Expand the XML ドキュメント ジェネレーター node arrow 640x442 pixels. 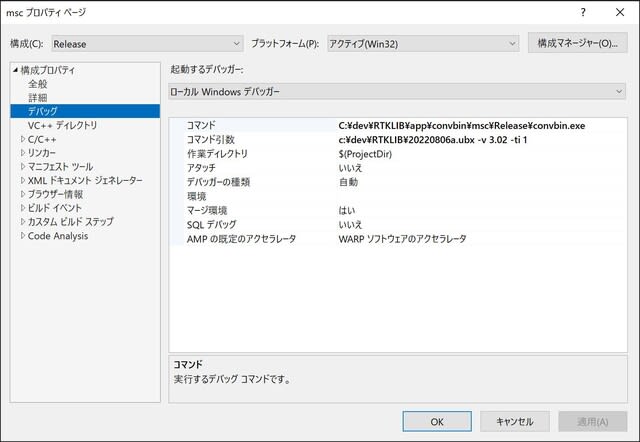coord(23,180)
